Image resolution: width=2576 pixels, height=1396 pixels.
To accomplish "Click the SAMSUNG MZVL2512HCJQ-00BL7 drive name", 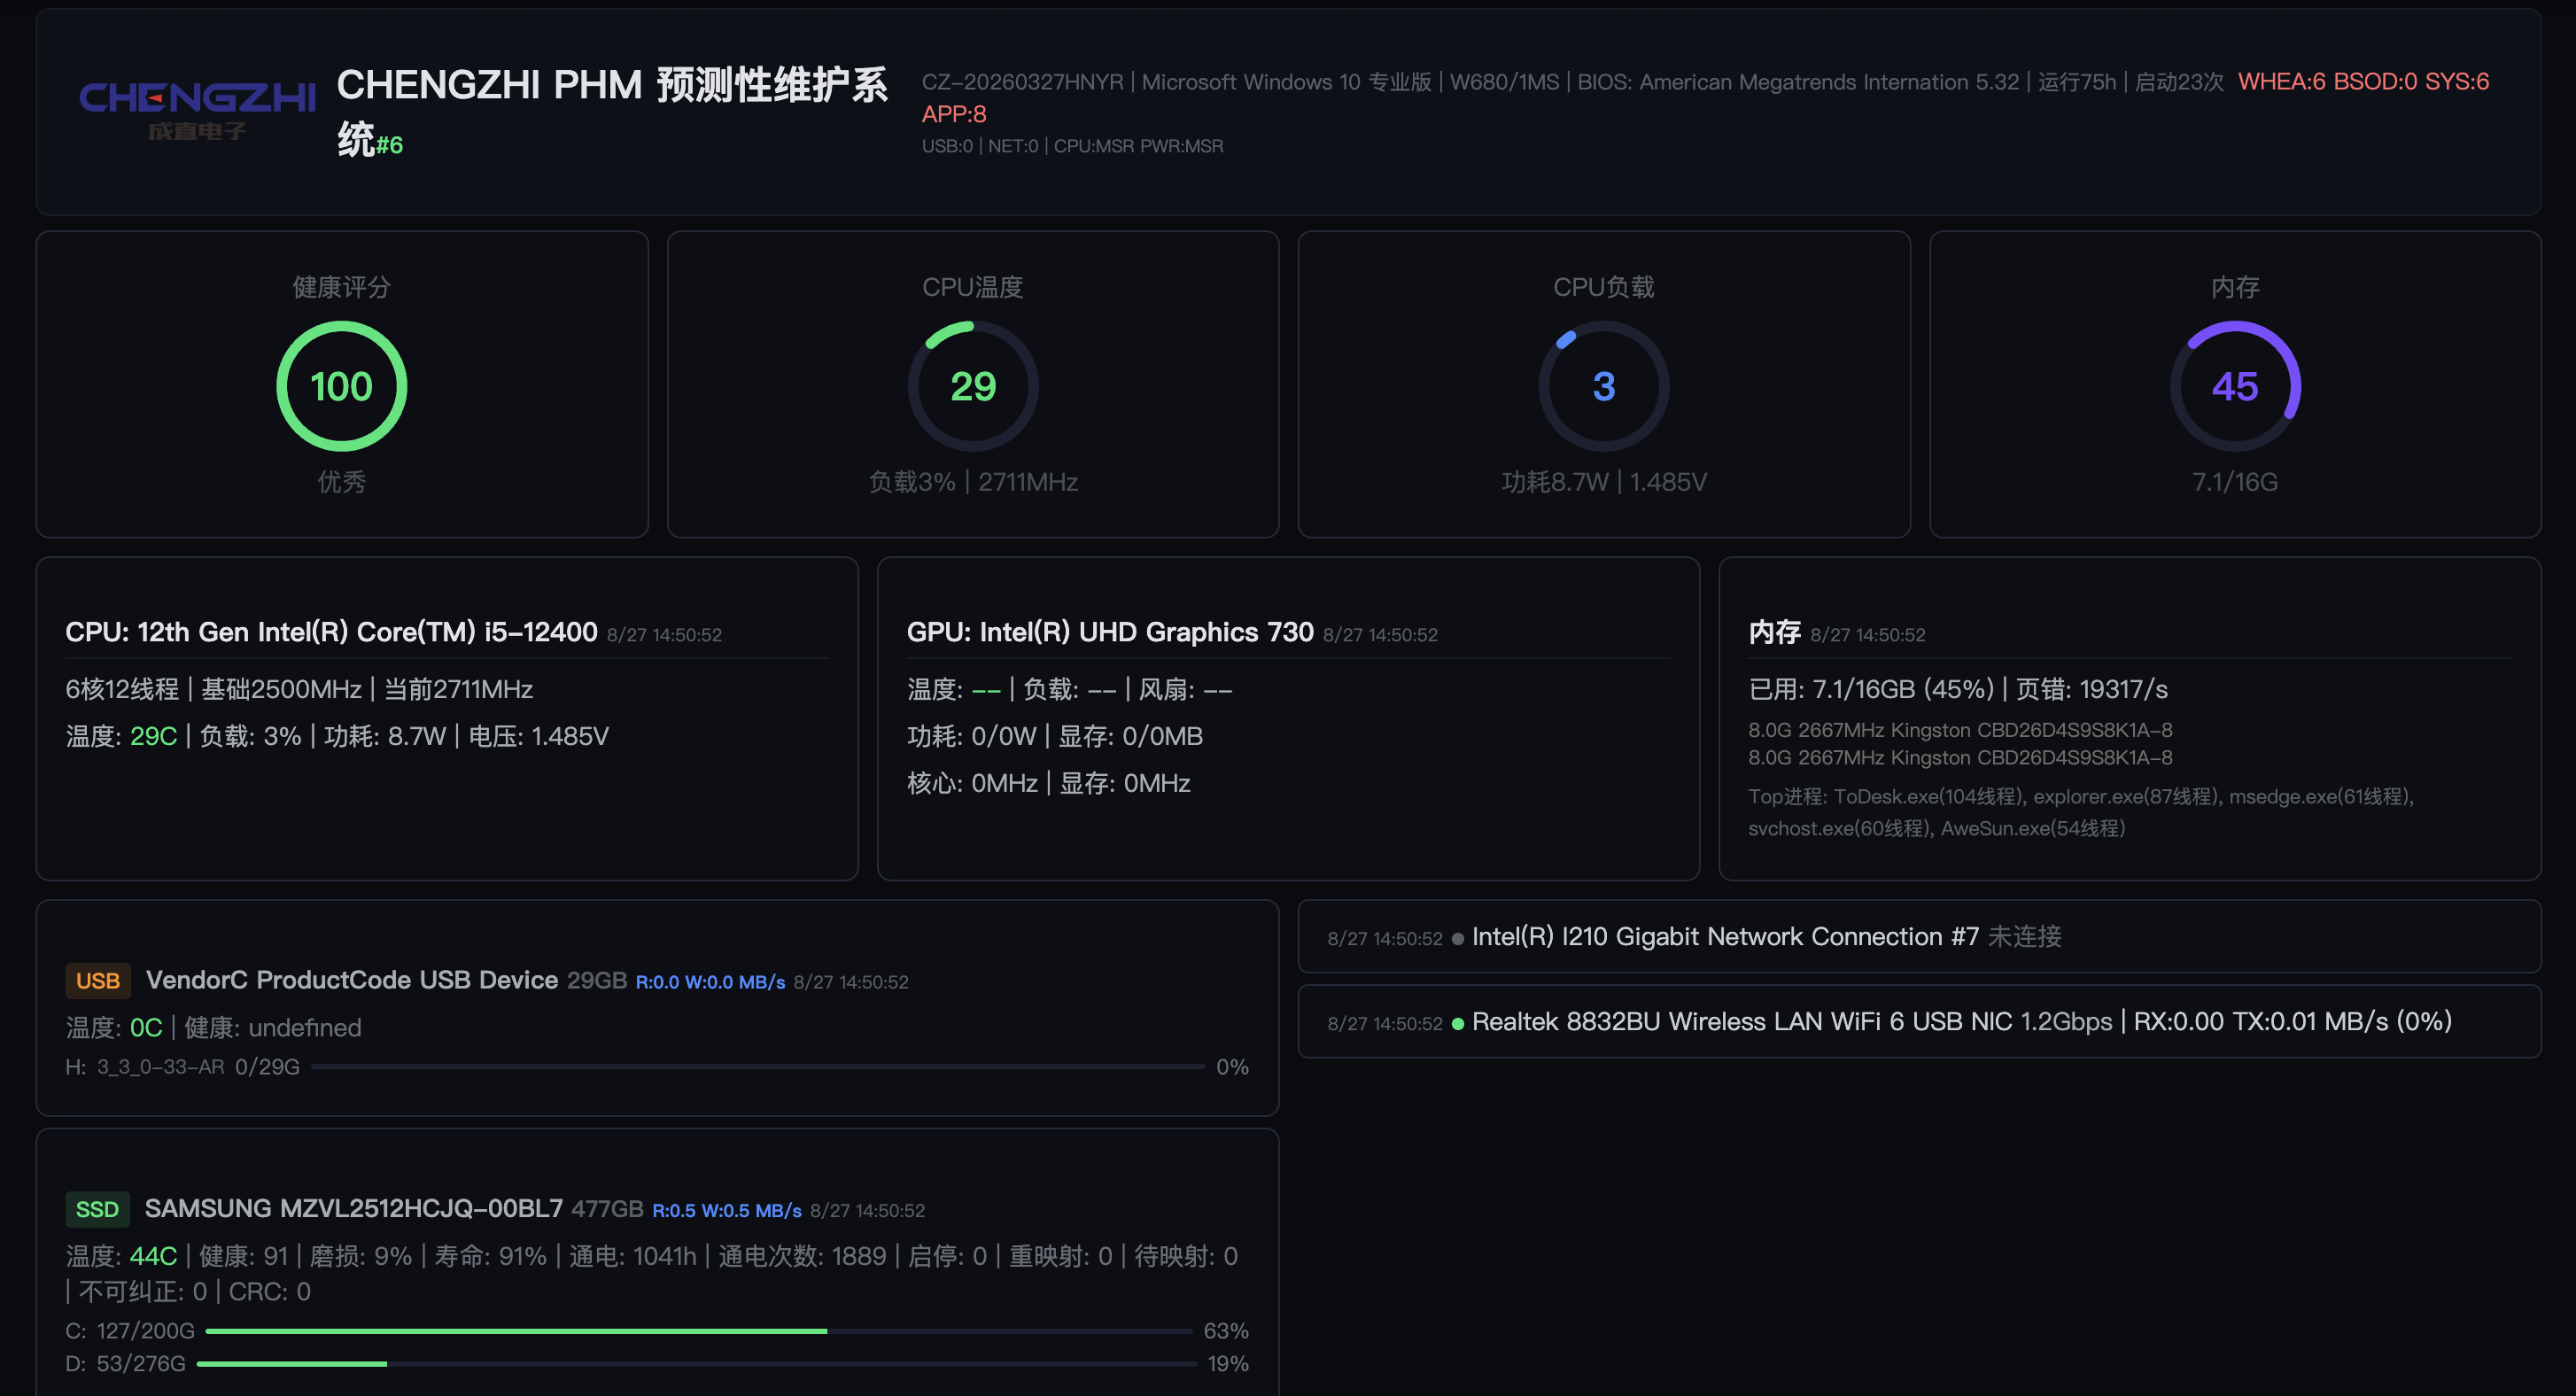I will (354, 1208).
